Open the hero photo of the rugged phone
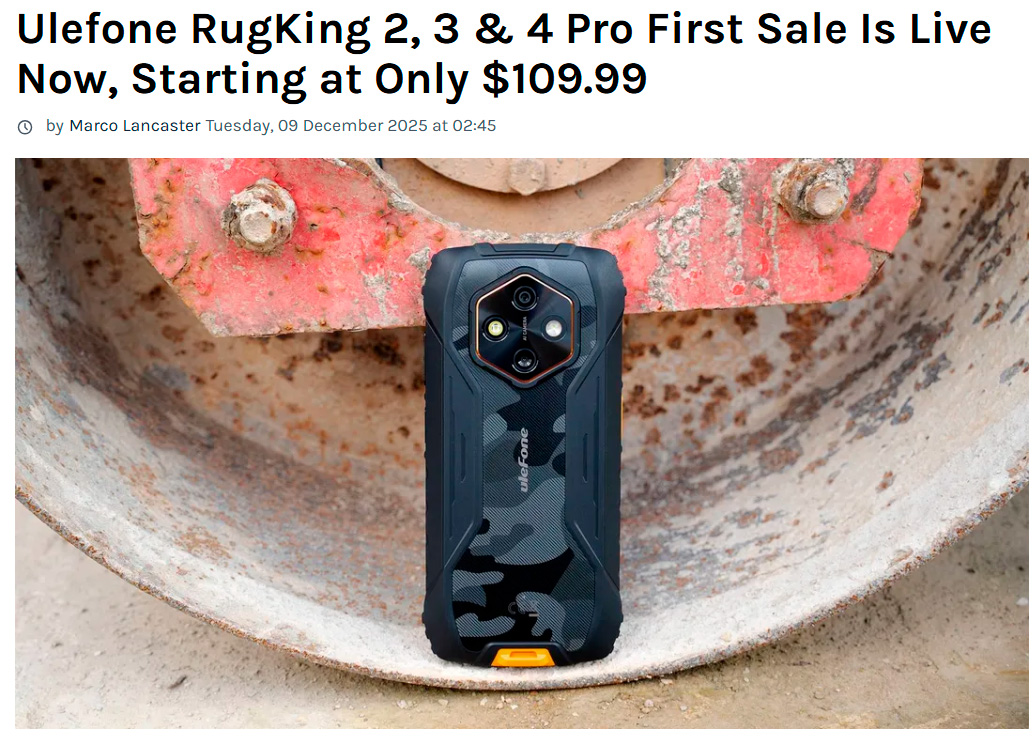Image resolution: width=1033 pixels, height=736 pixels. 521,443
